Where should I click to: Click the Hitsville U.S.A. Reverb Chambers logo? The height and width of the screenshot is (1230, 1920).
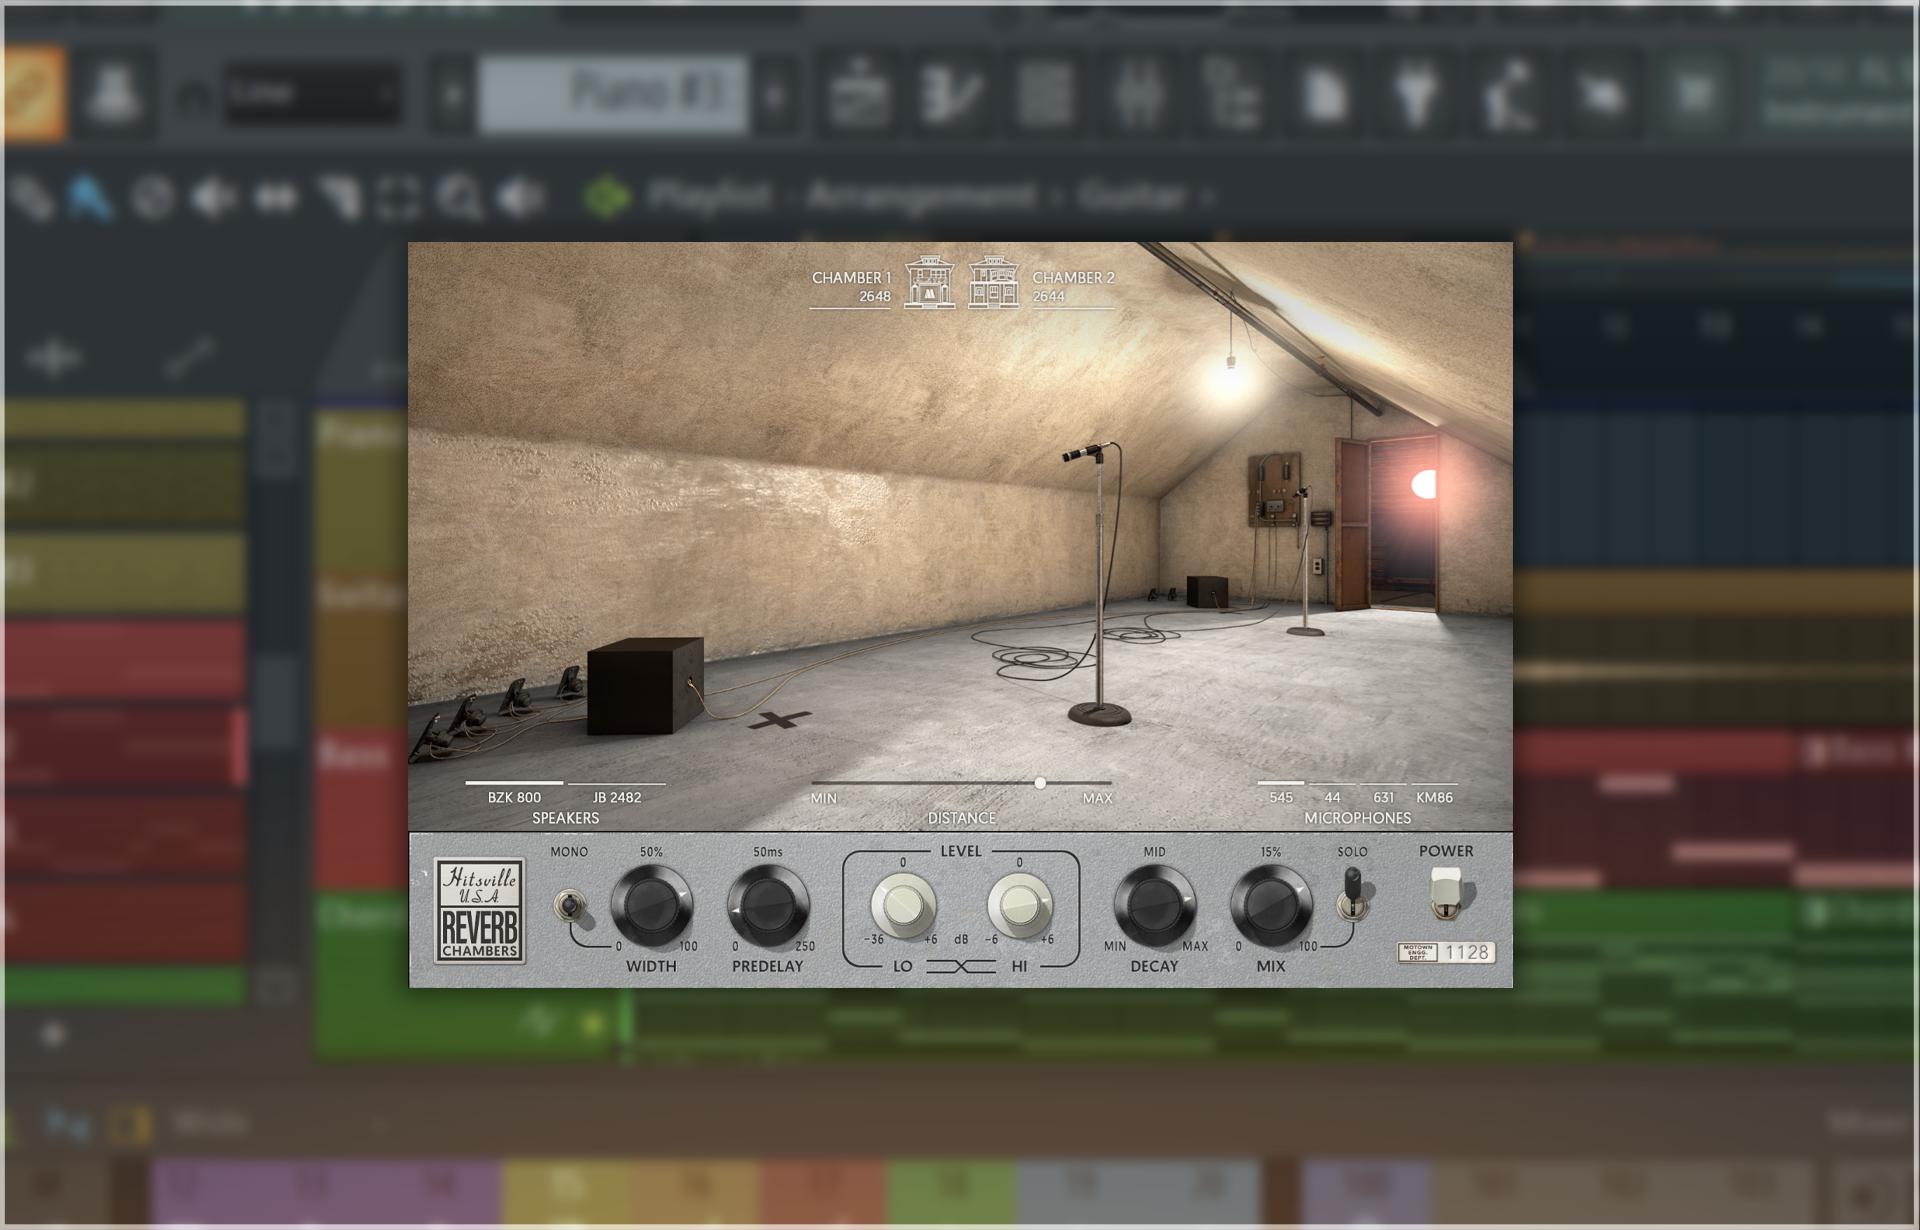click(x=480, y=910)
